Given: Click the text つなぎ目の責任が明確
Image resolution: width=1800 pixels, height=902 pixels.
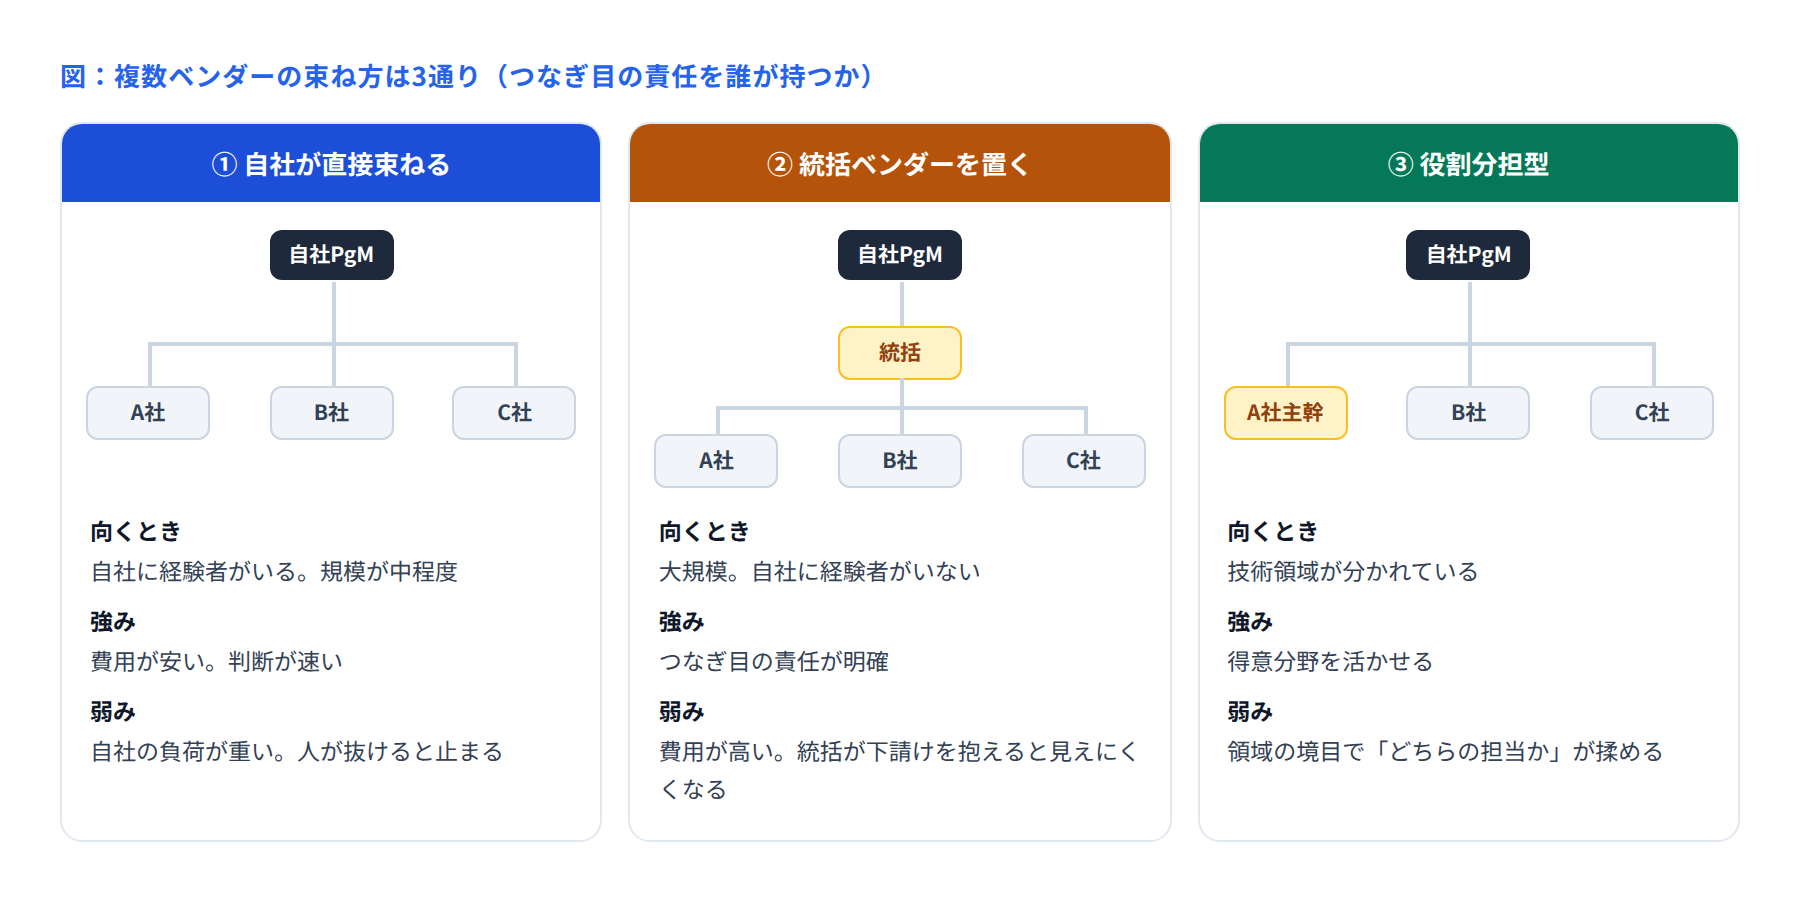Looking at the screenshot, I should [x=774, y=662].
